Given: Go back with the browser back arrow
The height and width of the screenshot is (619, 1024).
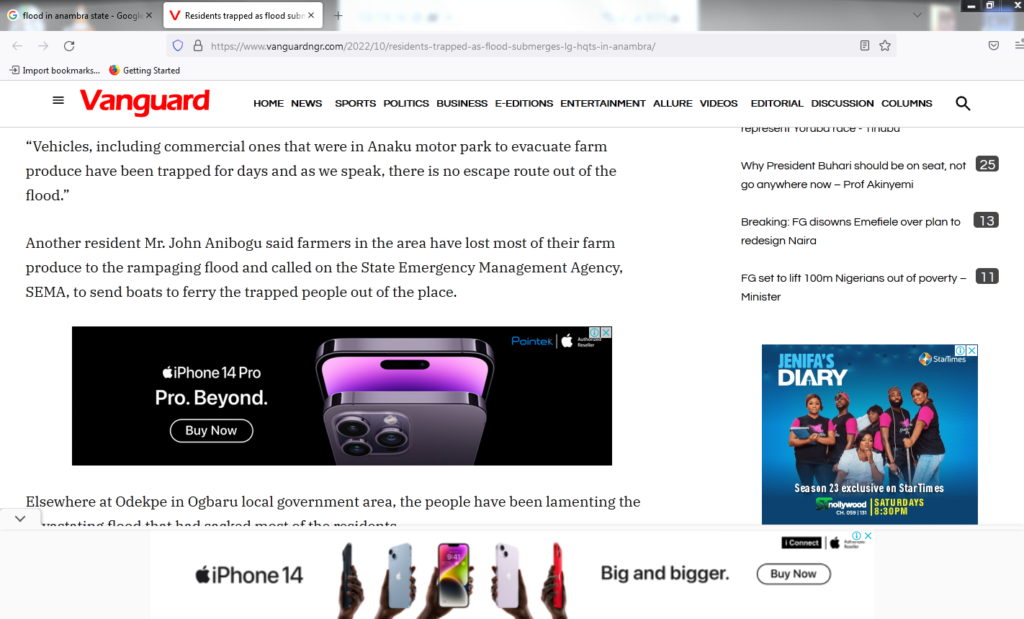Looking at the screenshot, I should [x=18, y=46].
